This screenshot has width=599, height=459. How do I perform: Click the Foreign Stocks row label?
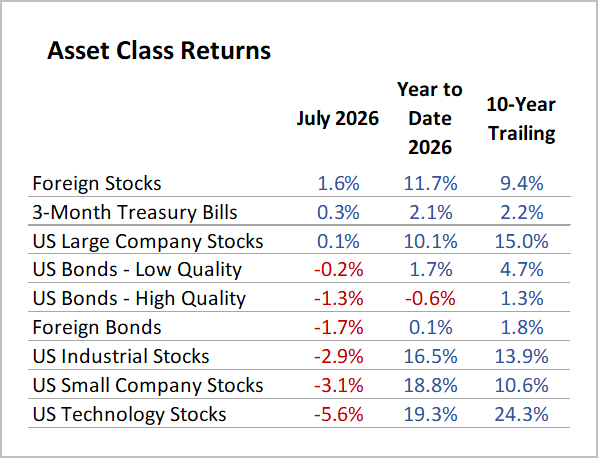[97, 183]
